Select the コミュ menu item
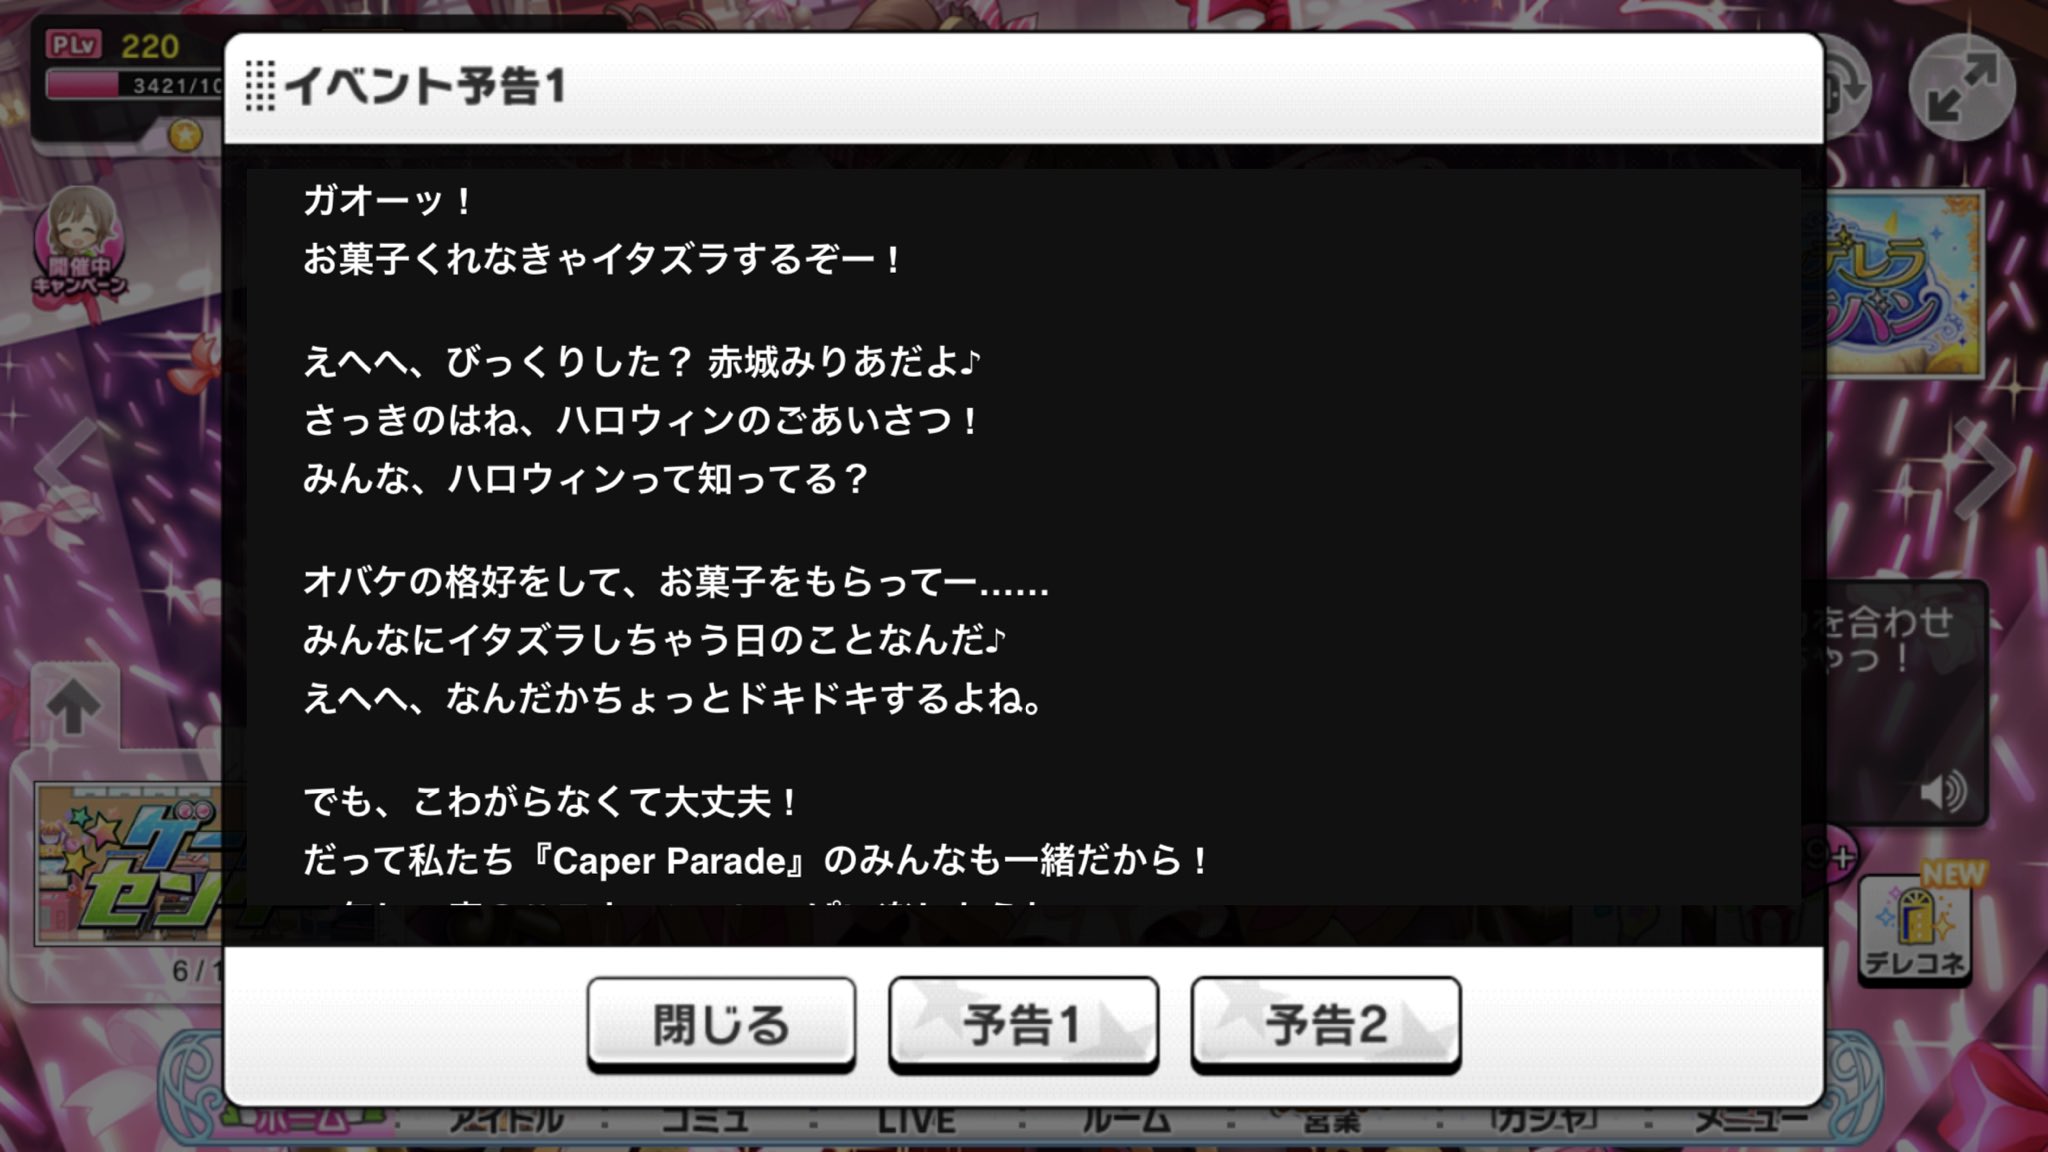The image size is (2048, 1152). [705, 1120]
